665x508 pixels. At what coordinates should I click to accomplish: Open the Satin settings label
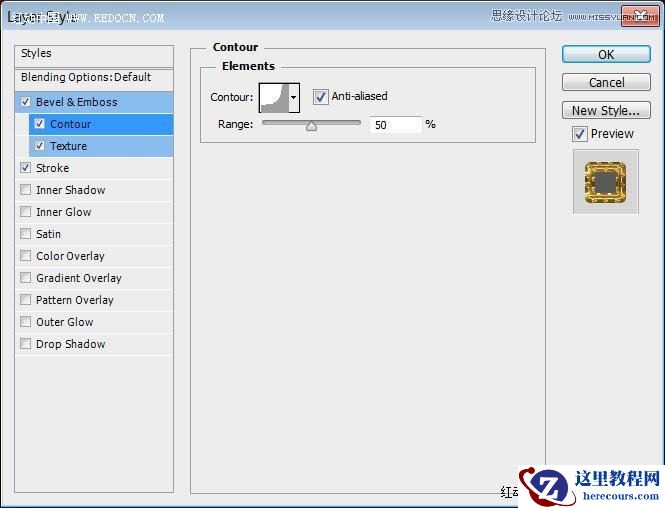pos(48,234)
